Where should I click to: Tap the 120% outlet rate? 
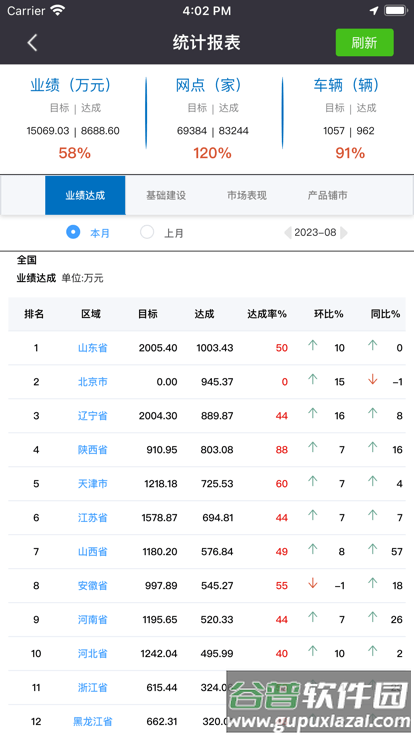[212, 153]
